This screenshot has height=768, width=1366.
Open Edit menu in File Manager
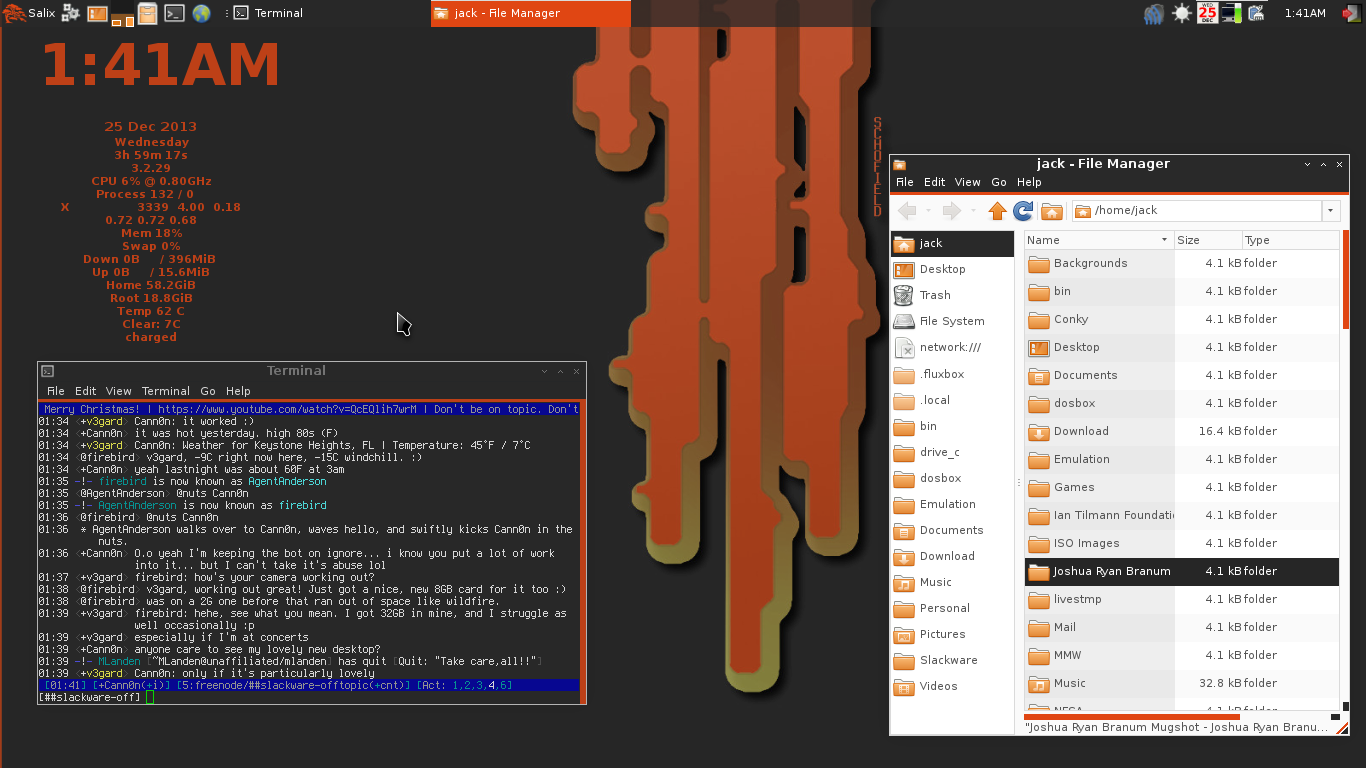pyautogui.click(x=934, y=182)
